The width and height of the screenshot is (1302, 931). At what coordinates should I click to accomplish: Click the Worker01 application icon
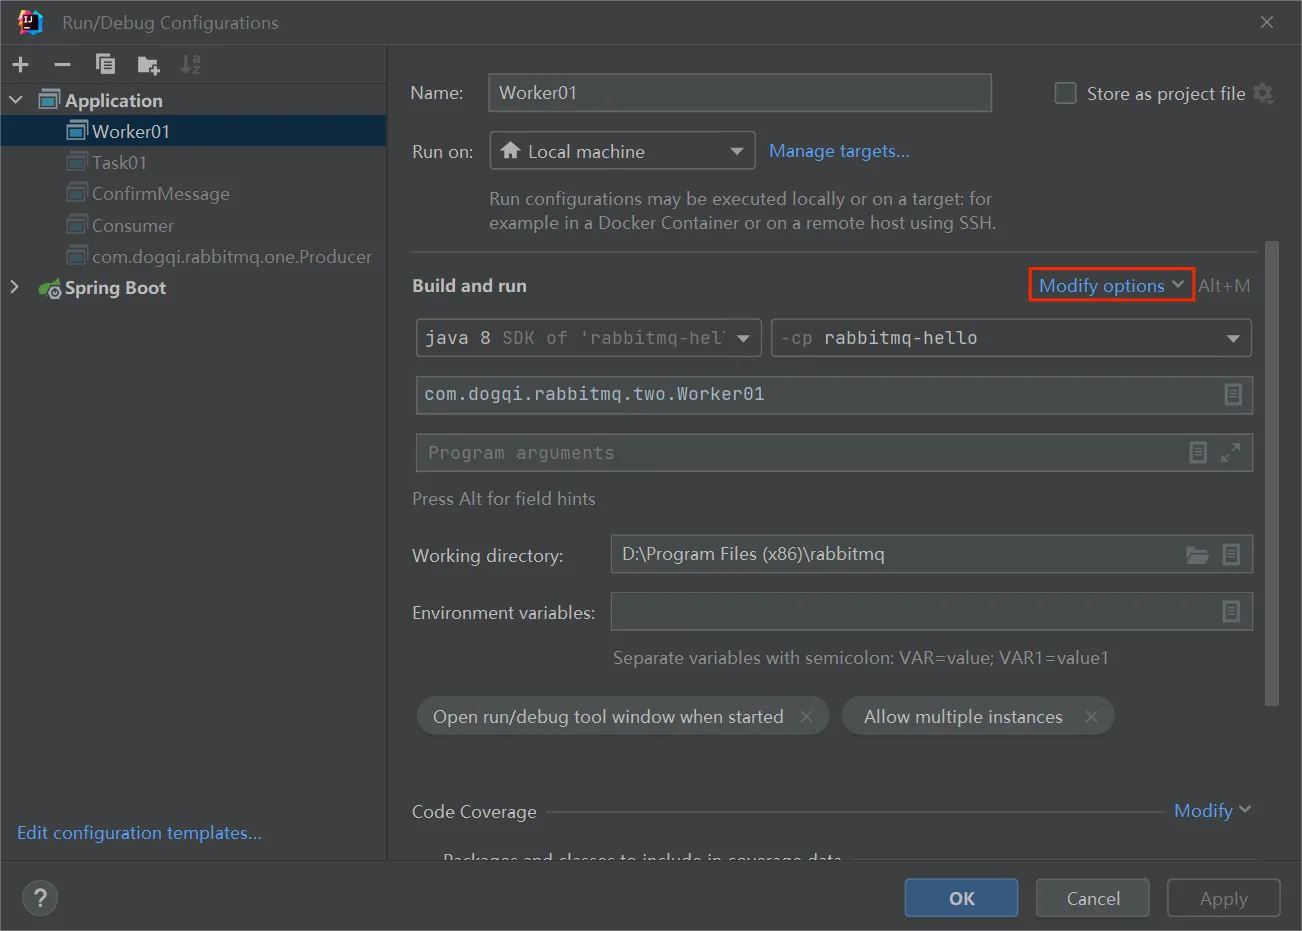point(77,131)
